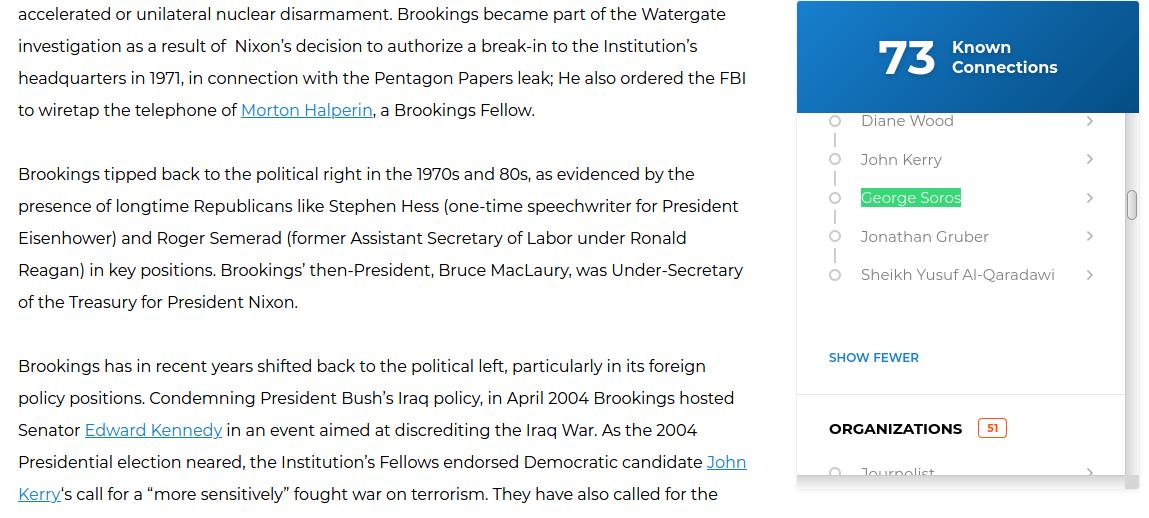Screen dimensions: 1149x518
Task: Select the circle marker beside Jonathan Gruber
Action: pyautogui.click(x=835, y=236)
